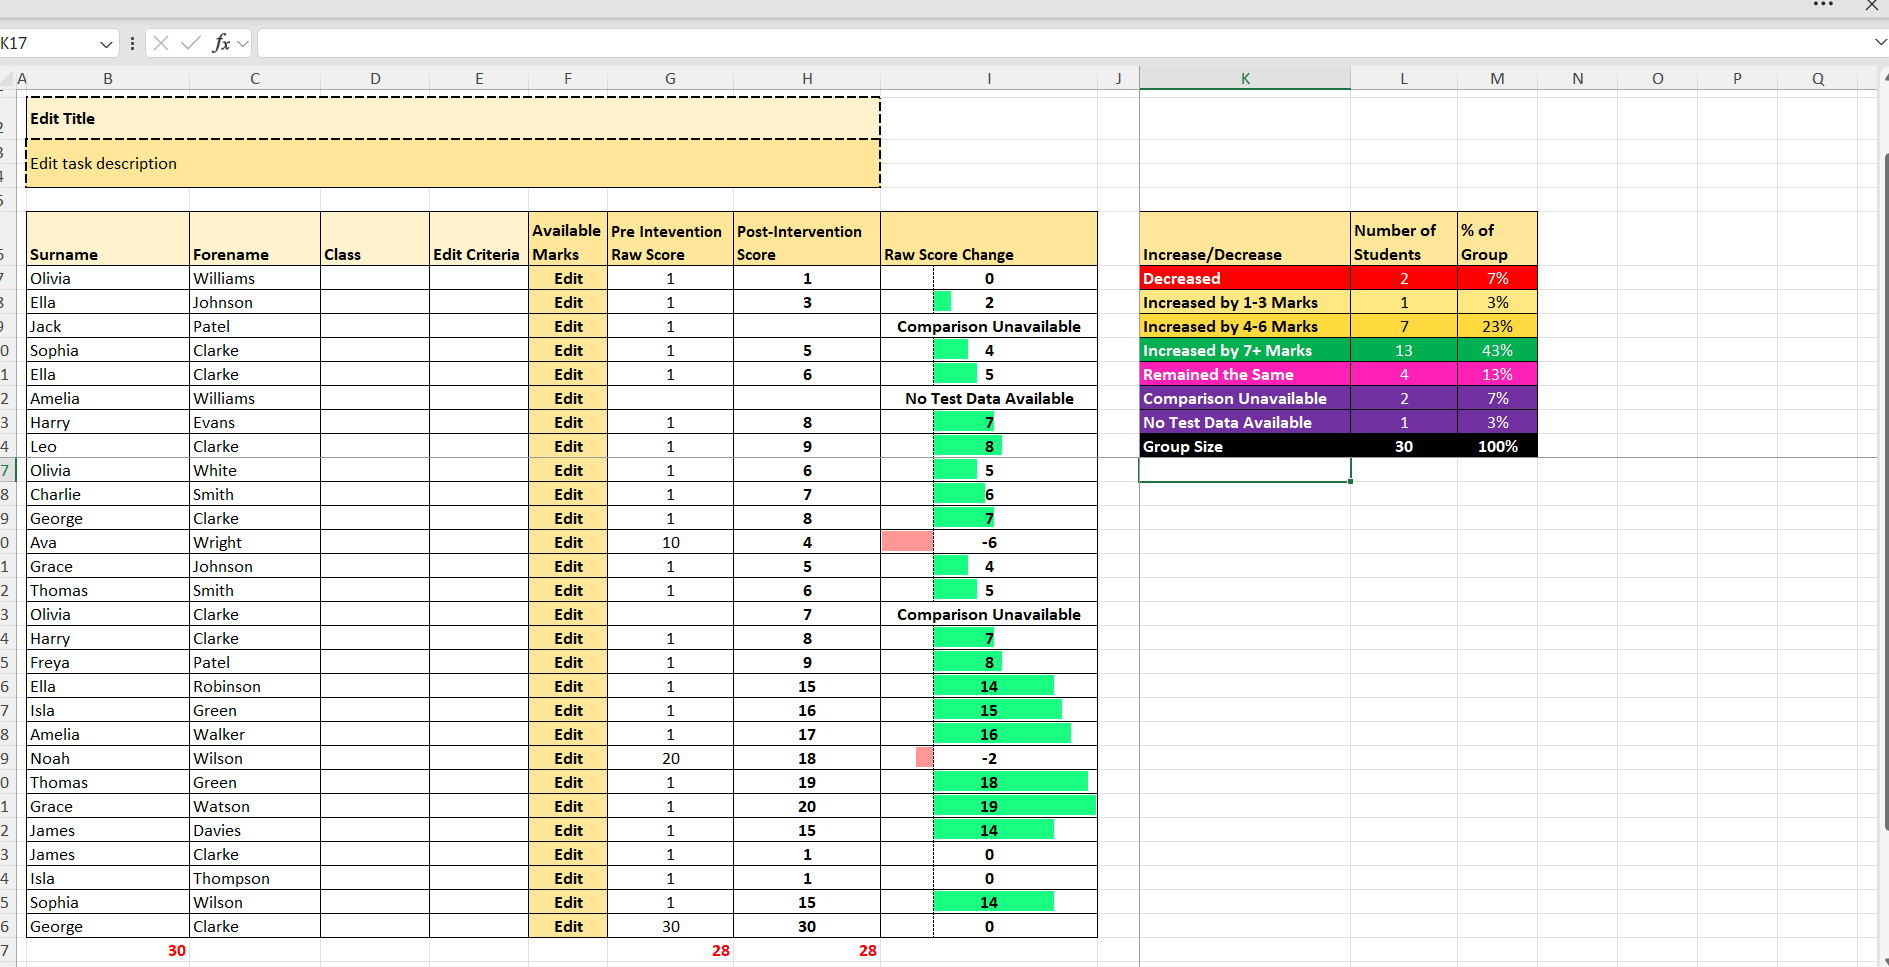Image resolution: width=1889 pixels, height=967 pixels.
Task: Click the Name Box showing K17
Action: pos(50,43)
